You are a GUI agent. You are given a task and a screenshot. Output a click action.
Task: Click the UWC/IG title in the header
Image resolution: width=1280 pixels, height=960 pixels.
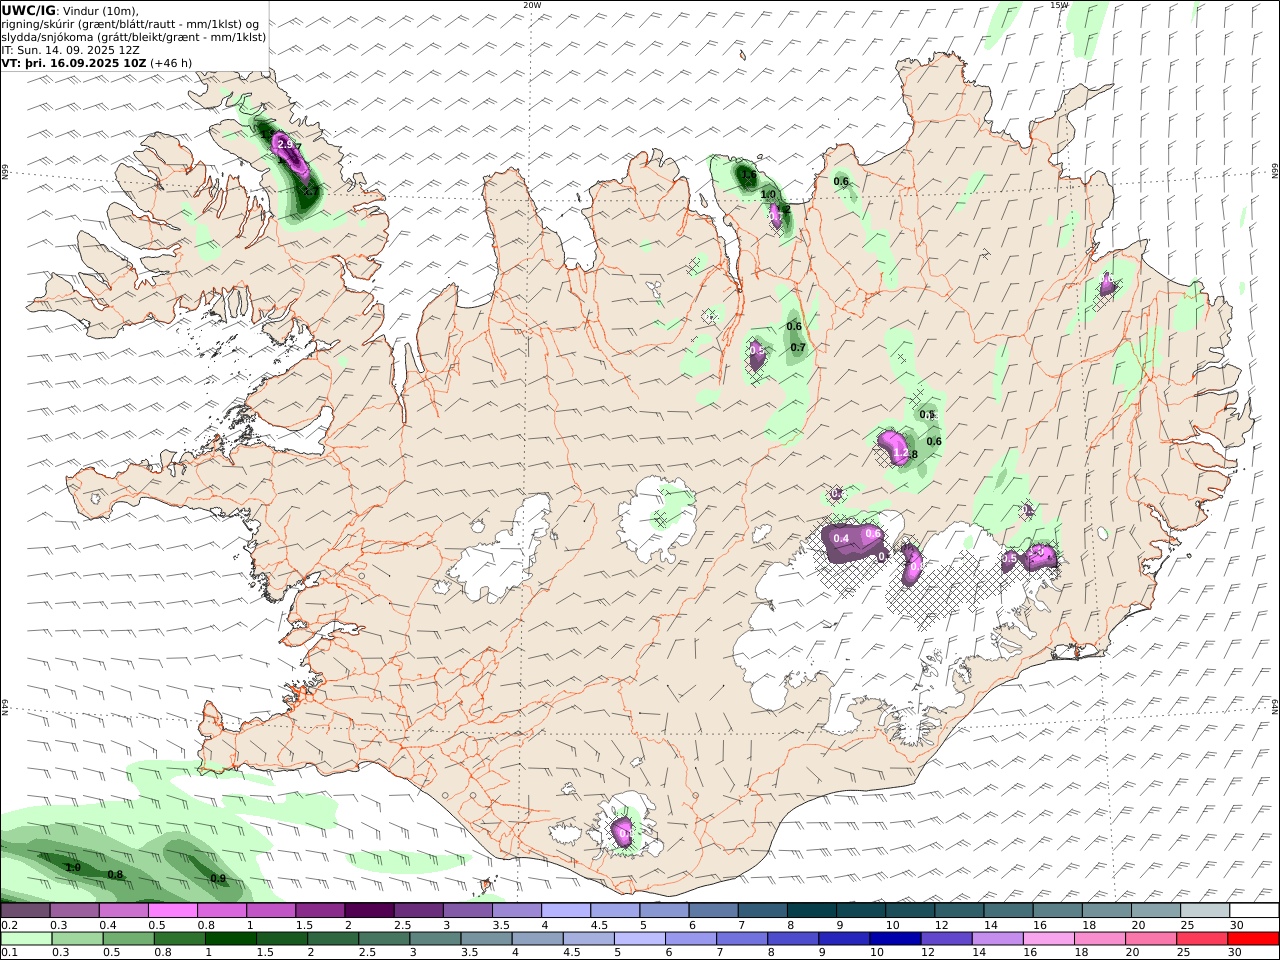tap(28, 11)
